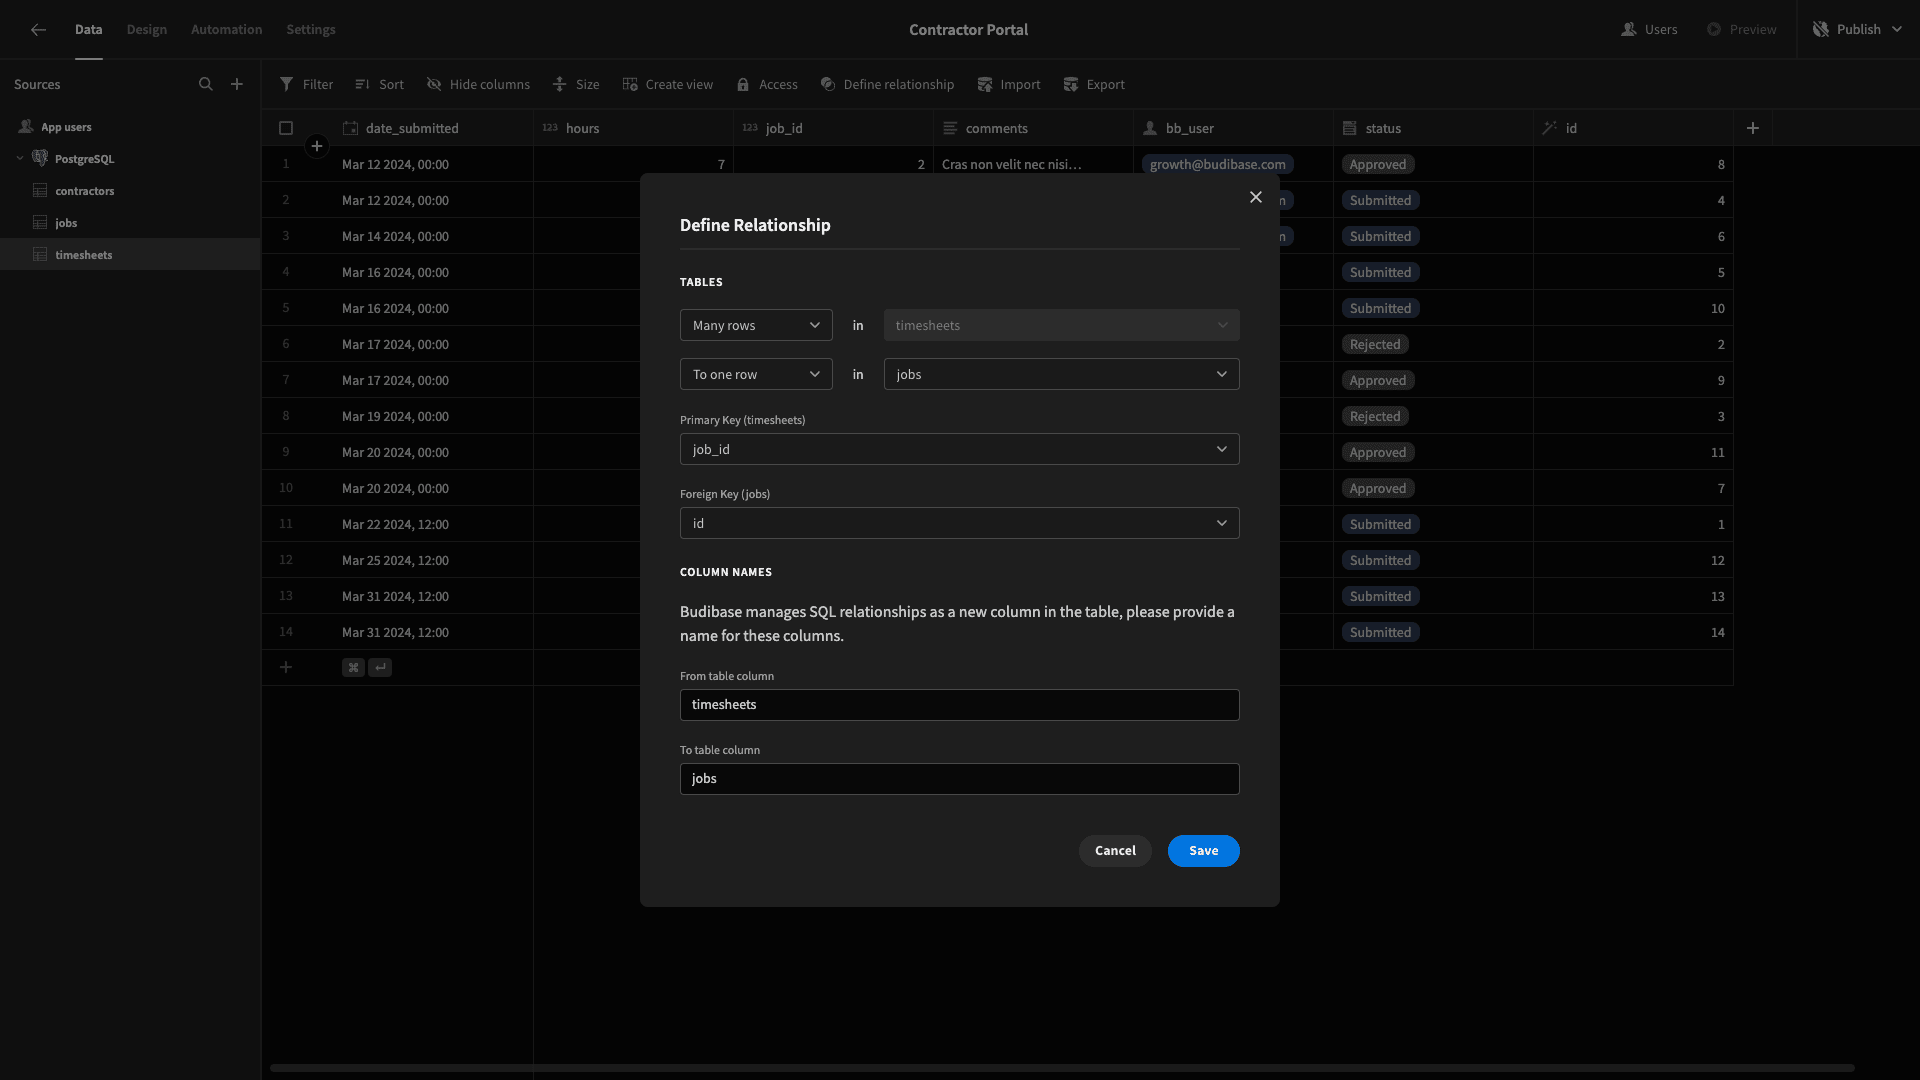Image resolution: width=1920 pixels, height=1080 pixels.
Task: Add a new row with bottom plus icon
Action: [x=286, y=667]
